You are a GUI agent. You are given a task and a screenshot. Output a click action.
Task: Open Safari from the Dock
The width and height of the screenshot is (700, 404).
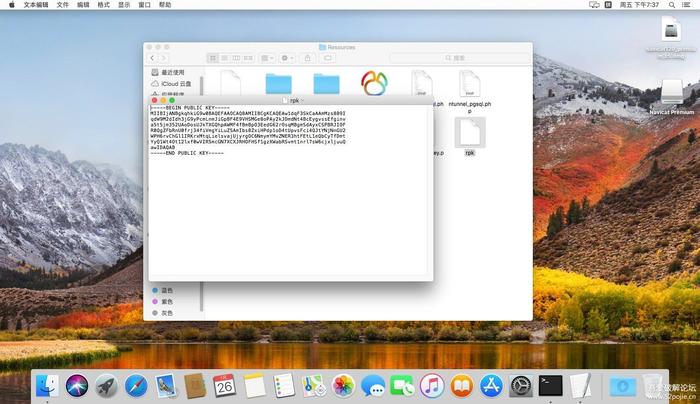click(x=136, y=386)
